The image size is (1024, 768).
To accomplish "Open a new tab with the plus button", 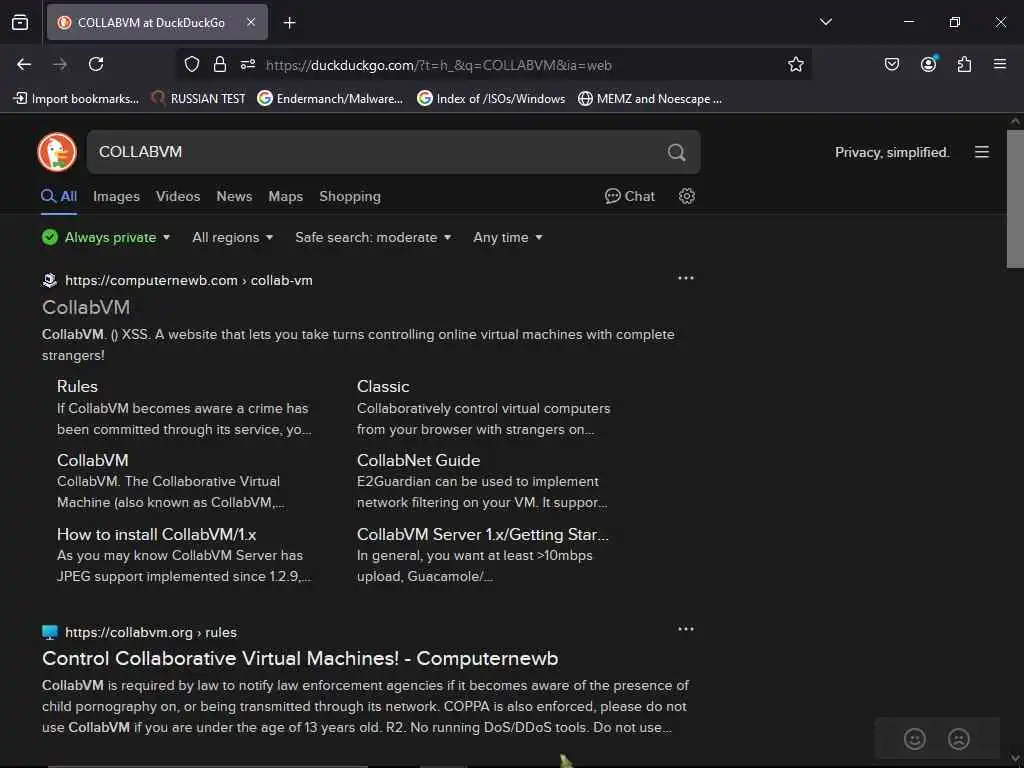I will click(289, 23).
